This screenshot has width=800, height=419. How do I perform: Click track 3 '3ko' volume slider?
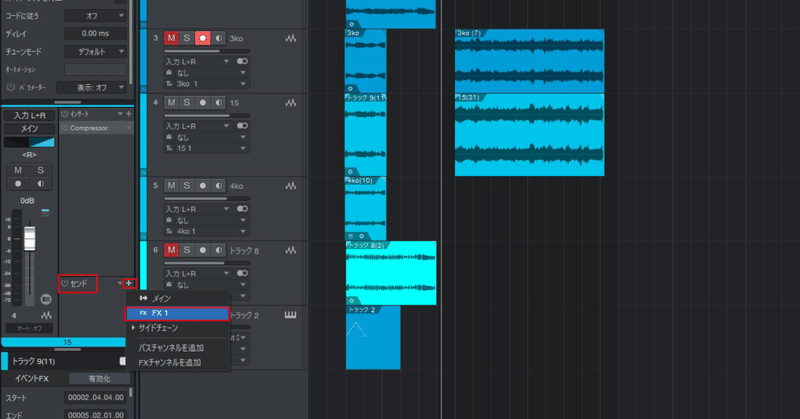click(207, 51)
